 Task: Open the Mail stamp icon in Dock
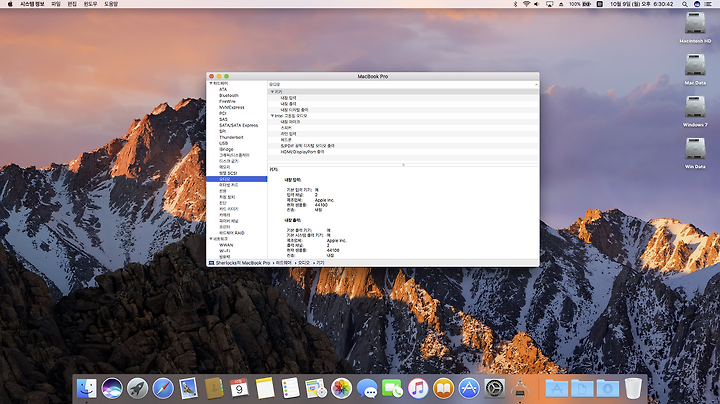188,388
